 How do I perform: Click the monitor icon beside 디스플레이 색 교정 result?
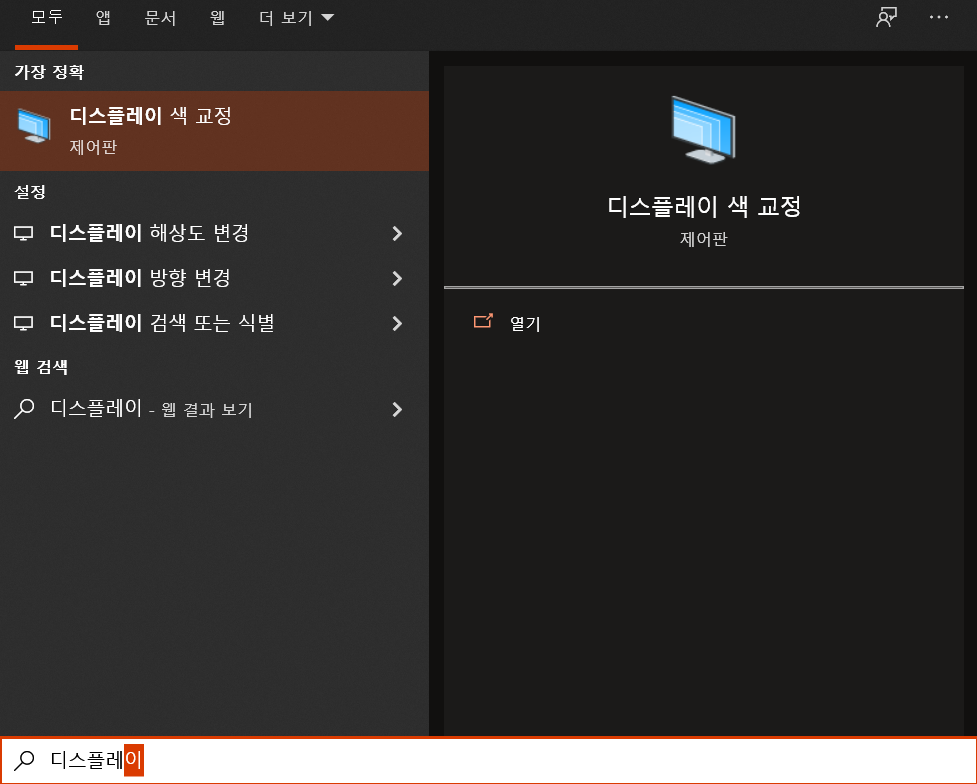[x=34, y=125]
